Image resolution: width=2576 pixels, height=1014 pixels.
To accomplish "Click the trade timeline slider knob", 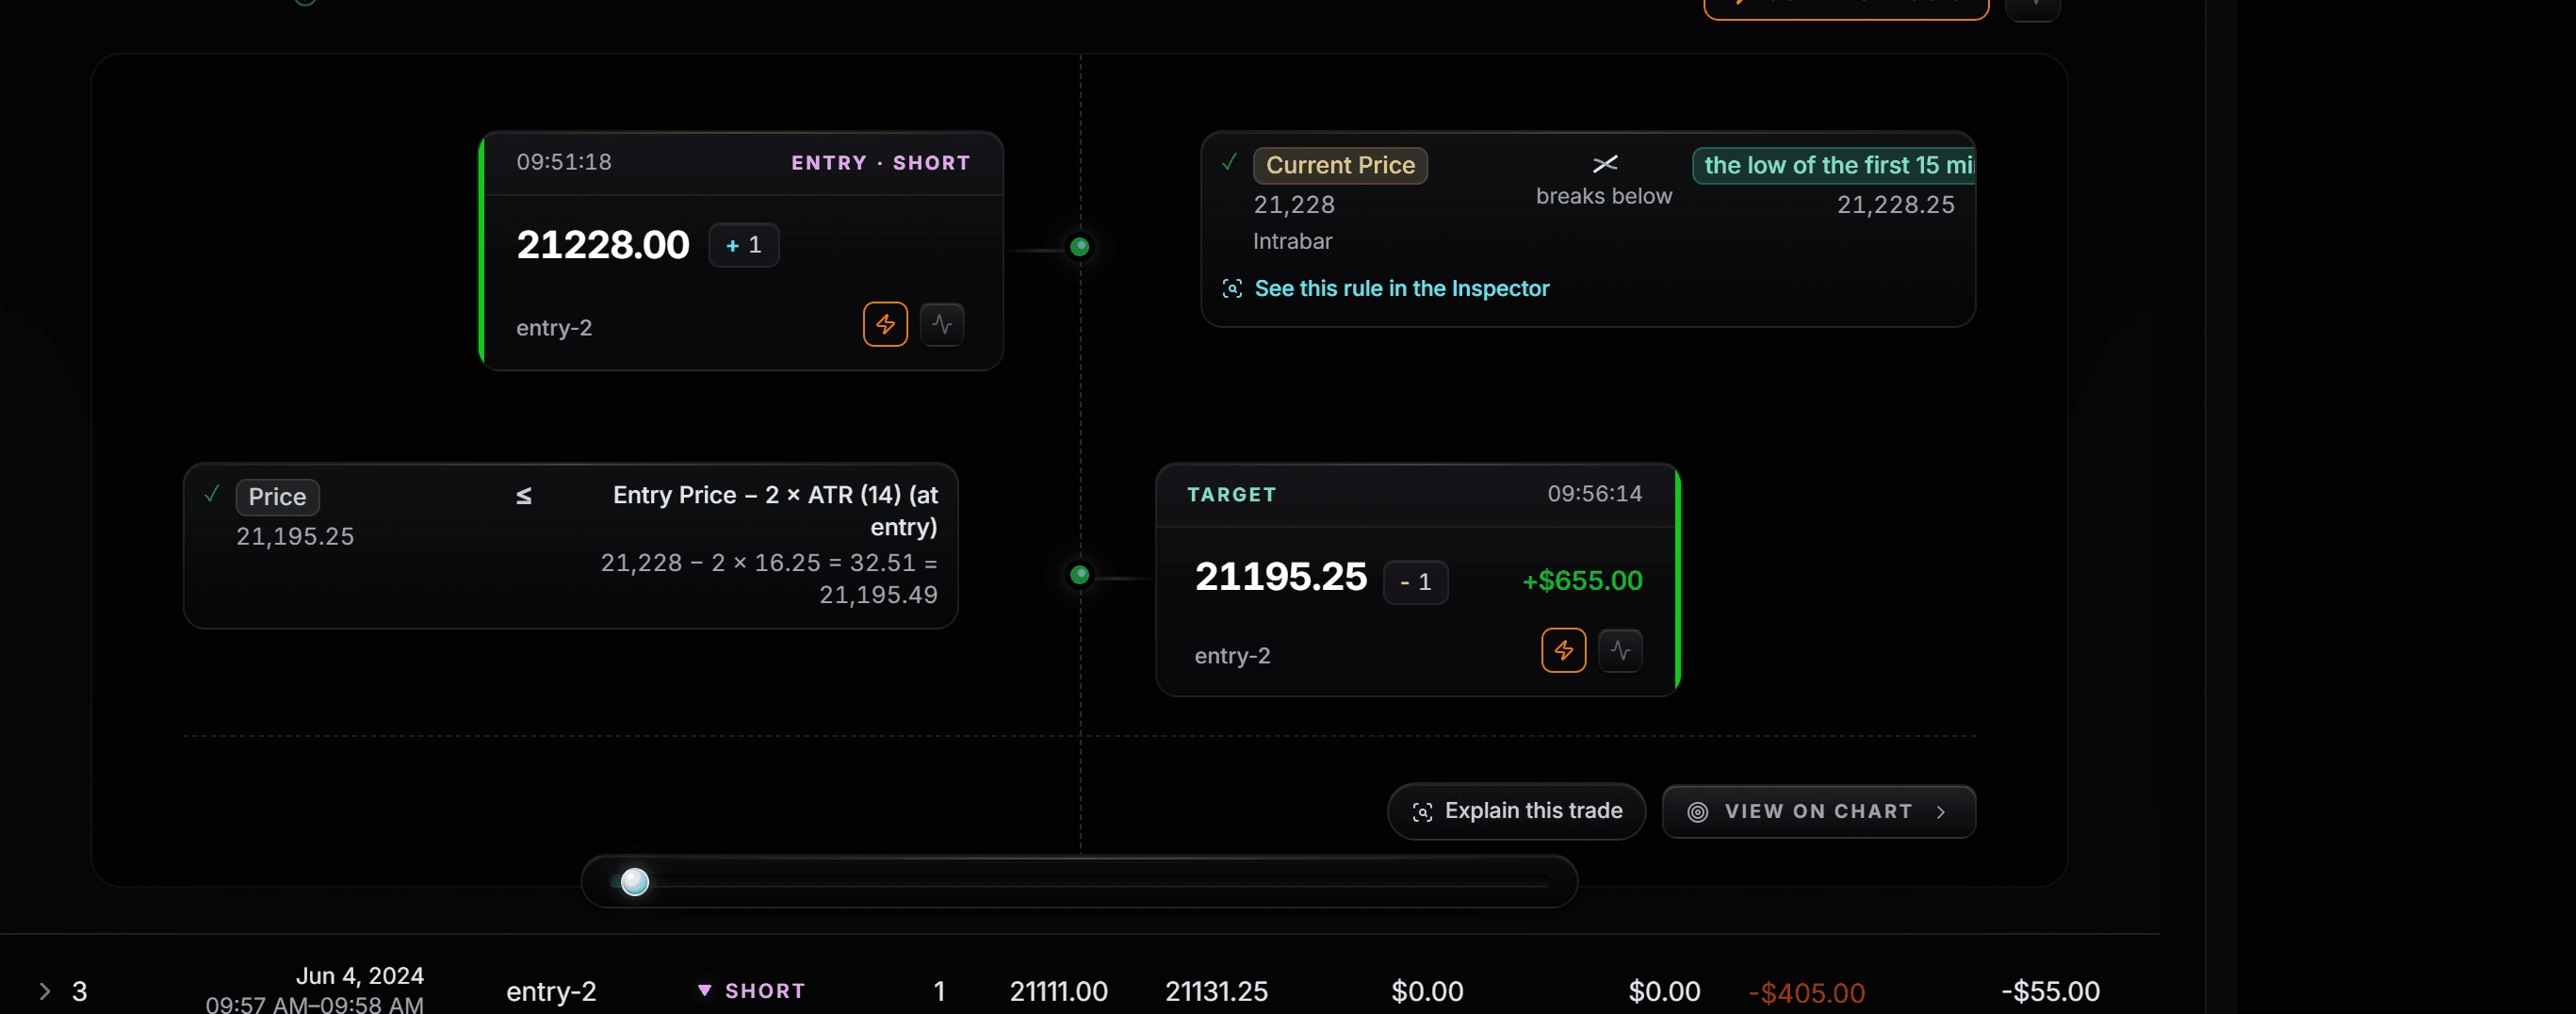I will (635, 882).
